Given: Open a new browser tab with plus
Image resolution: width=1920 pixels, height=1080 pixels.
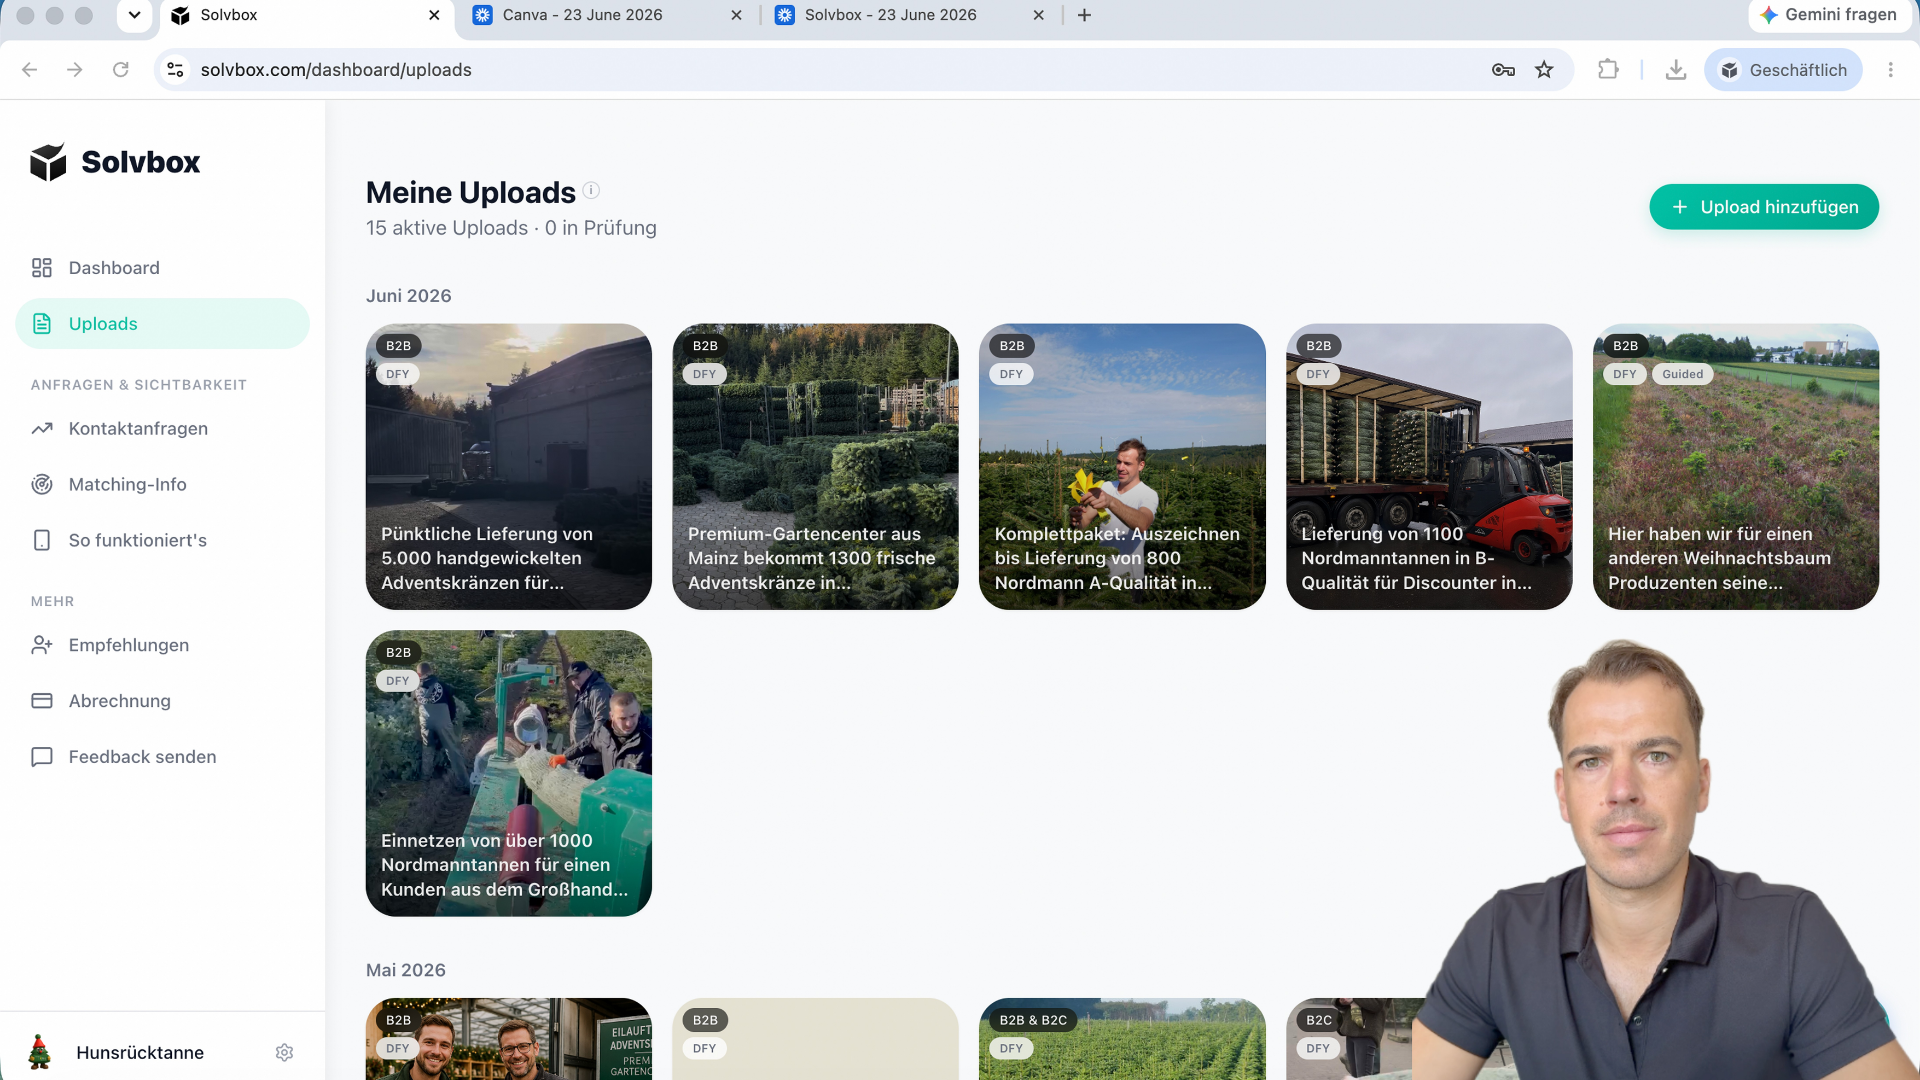Looking at the screenshot, I should pyautogui.click(x=1085, y=15).
